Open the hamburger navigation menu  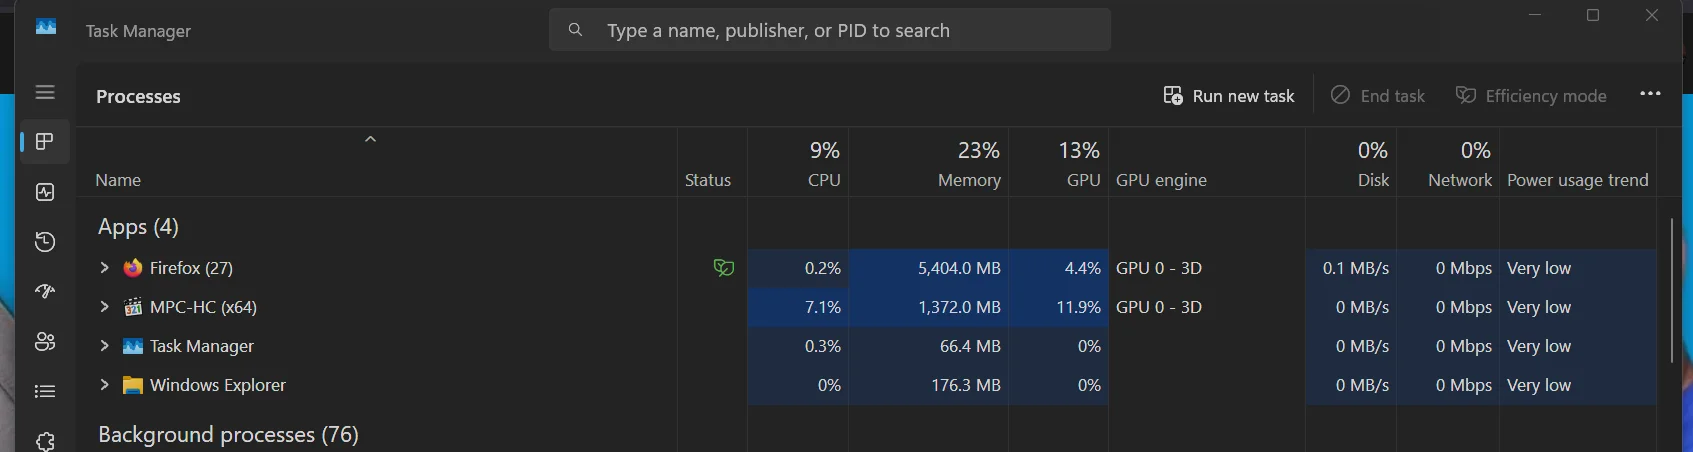[x=45, y=92]
